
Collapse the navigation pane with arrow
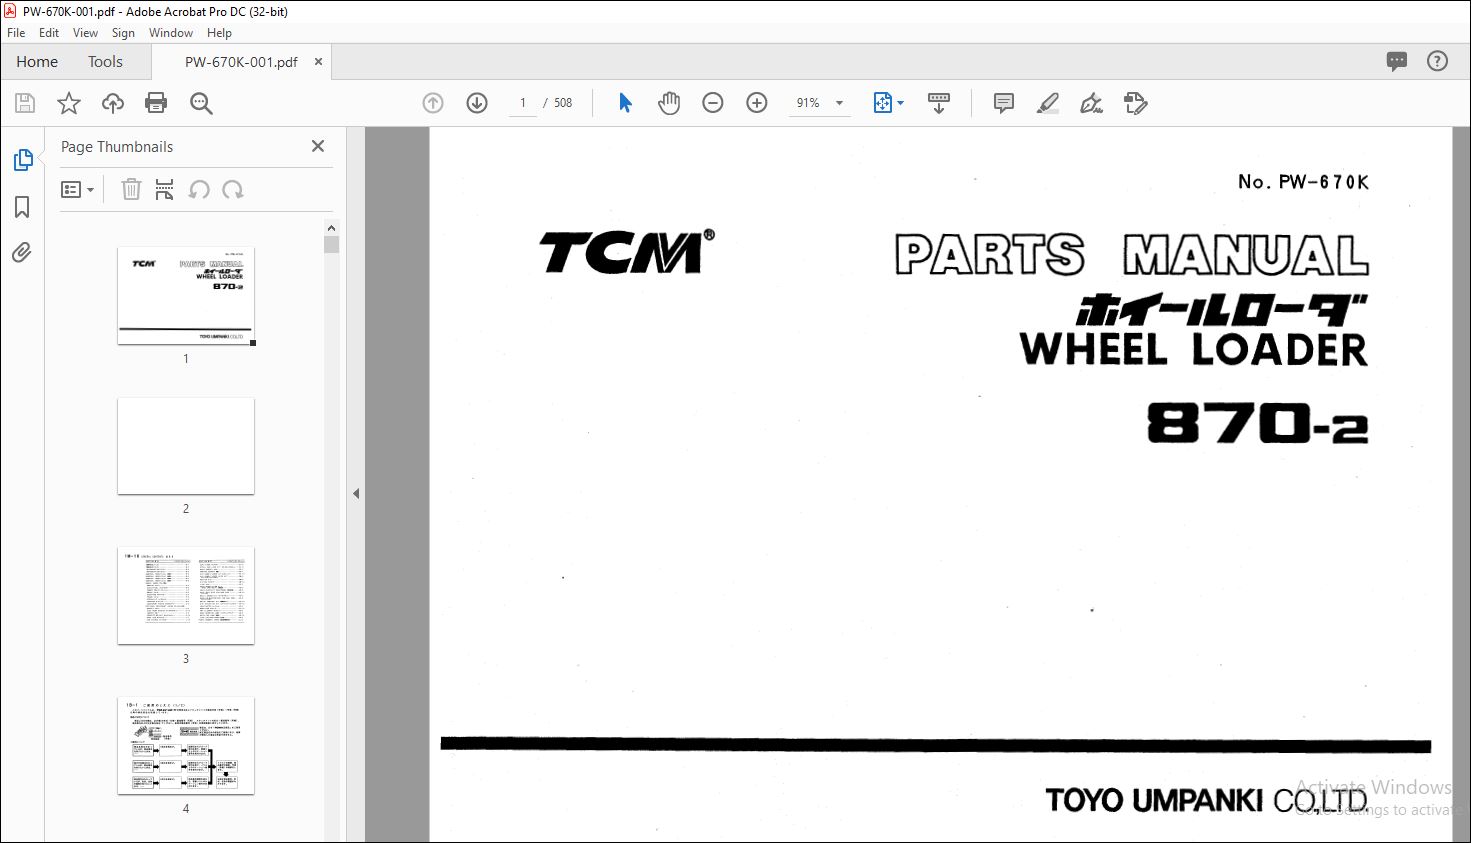[356, 493]
